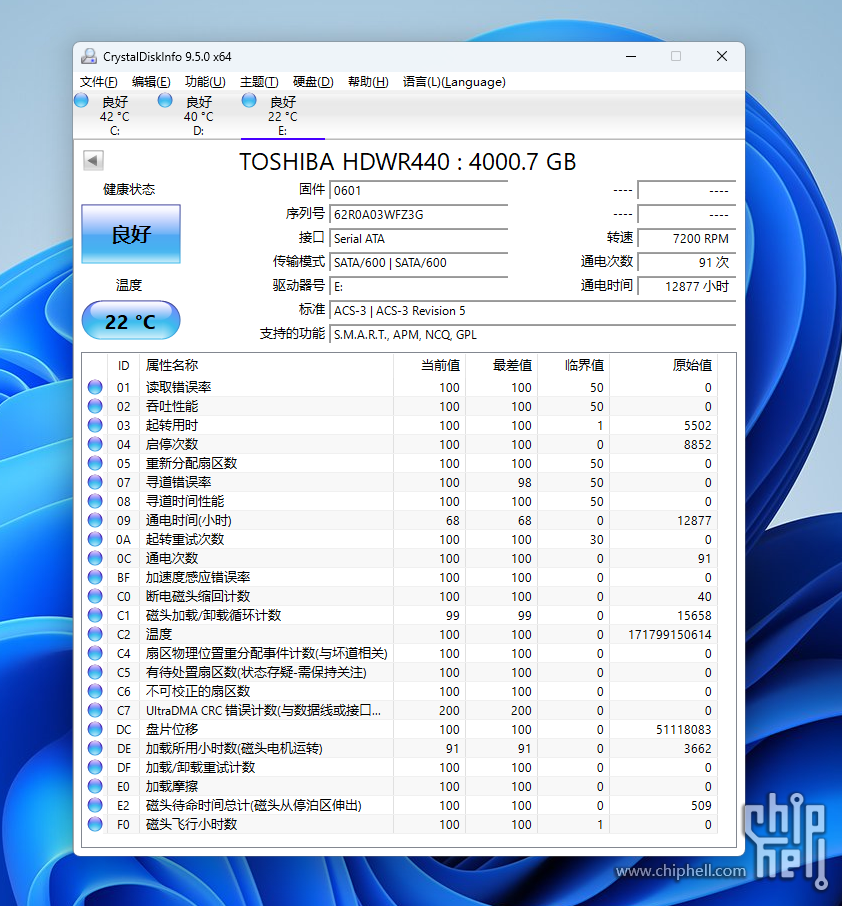Click status orb for attribute C2 温度
The image size is (842, 906).
[x=95, y=634]
